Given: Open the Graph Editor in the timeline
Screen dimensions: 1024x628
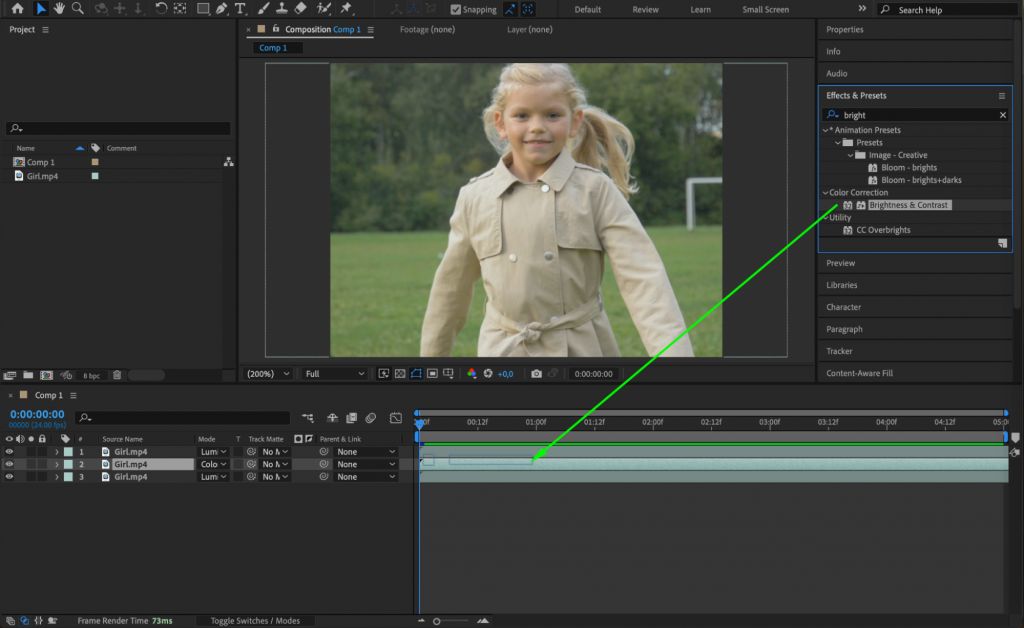Looking at the screenshot, I should (x=396, y=418).
